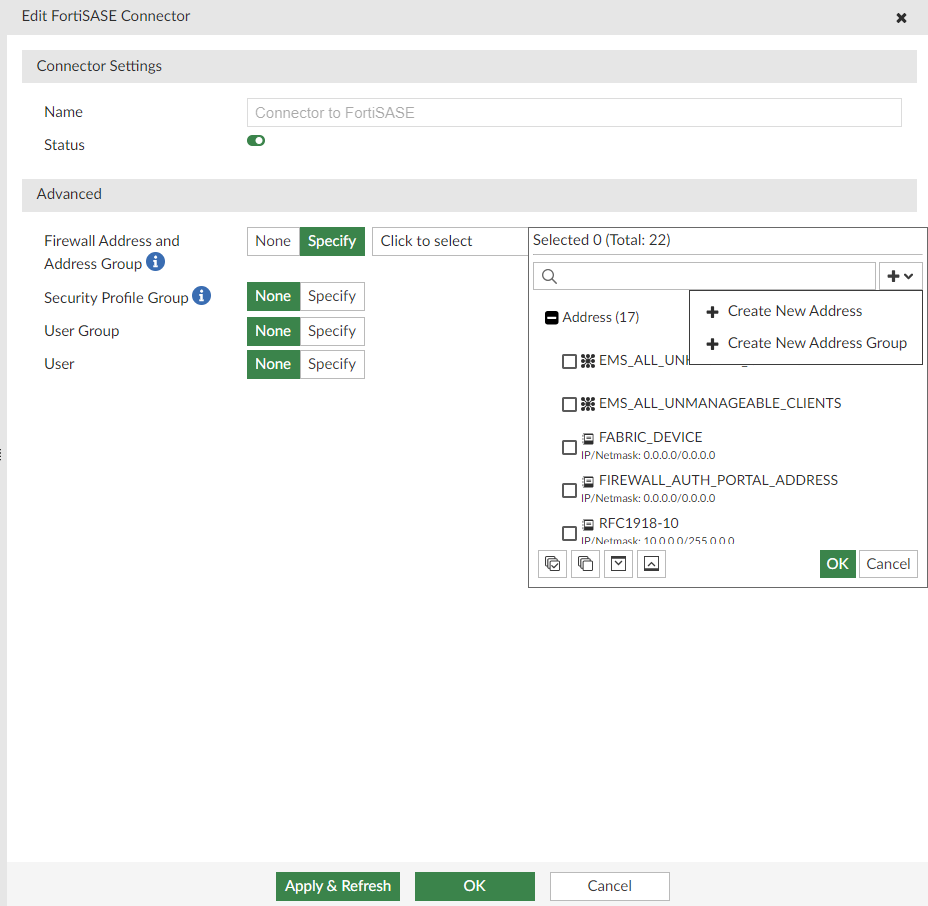Click the EMS_ALL_UNMANAGEABLE_CLIENTS group icon
Screen dimensions: 928x906
pyautogui.click(x=588, y=403)
